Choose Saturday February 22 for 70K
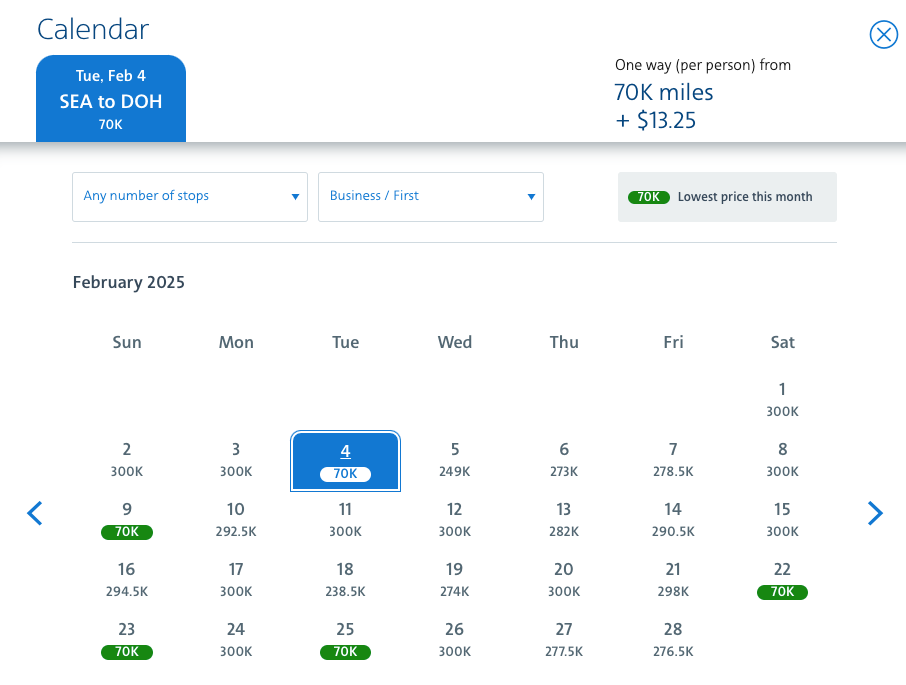 coord(782,580)
